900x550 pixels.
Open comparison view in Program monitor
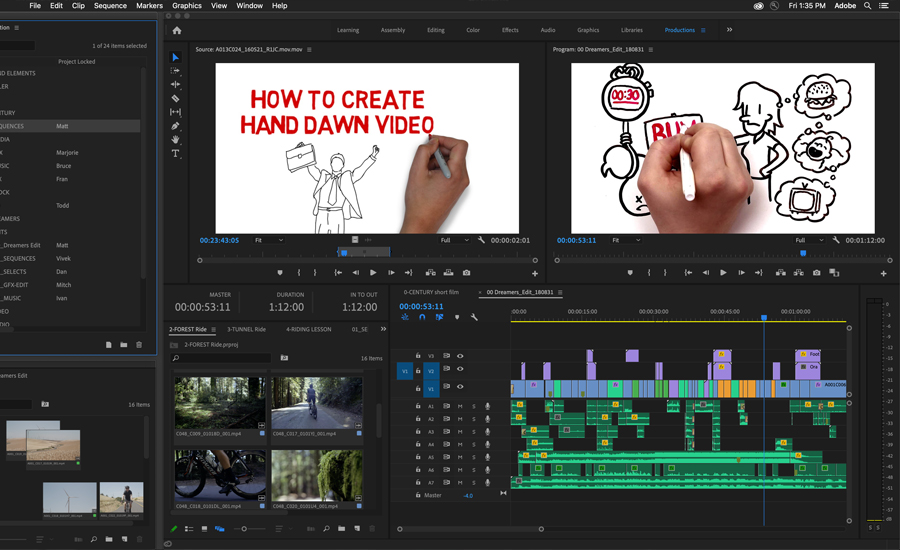(x=834, y=273)
